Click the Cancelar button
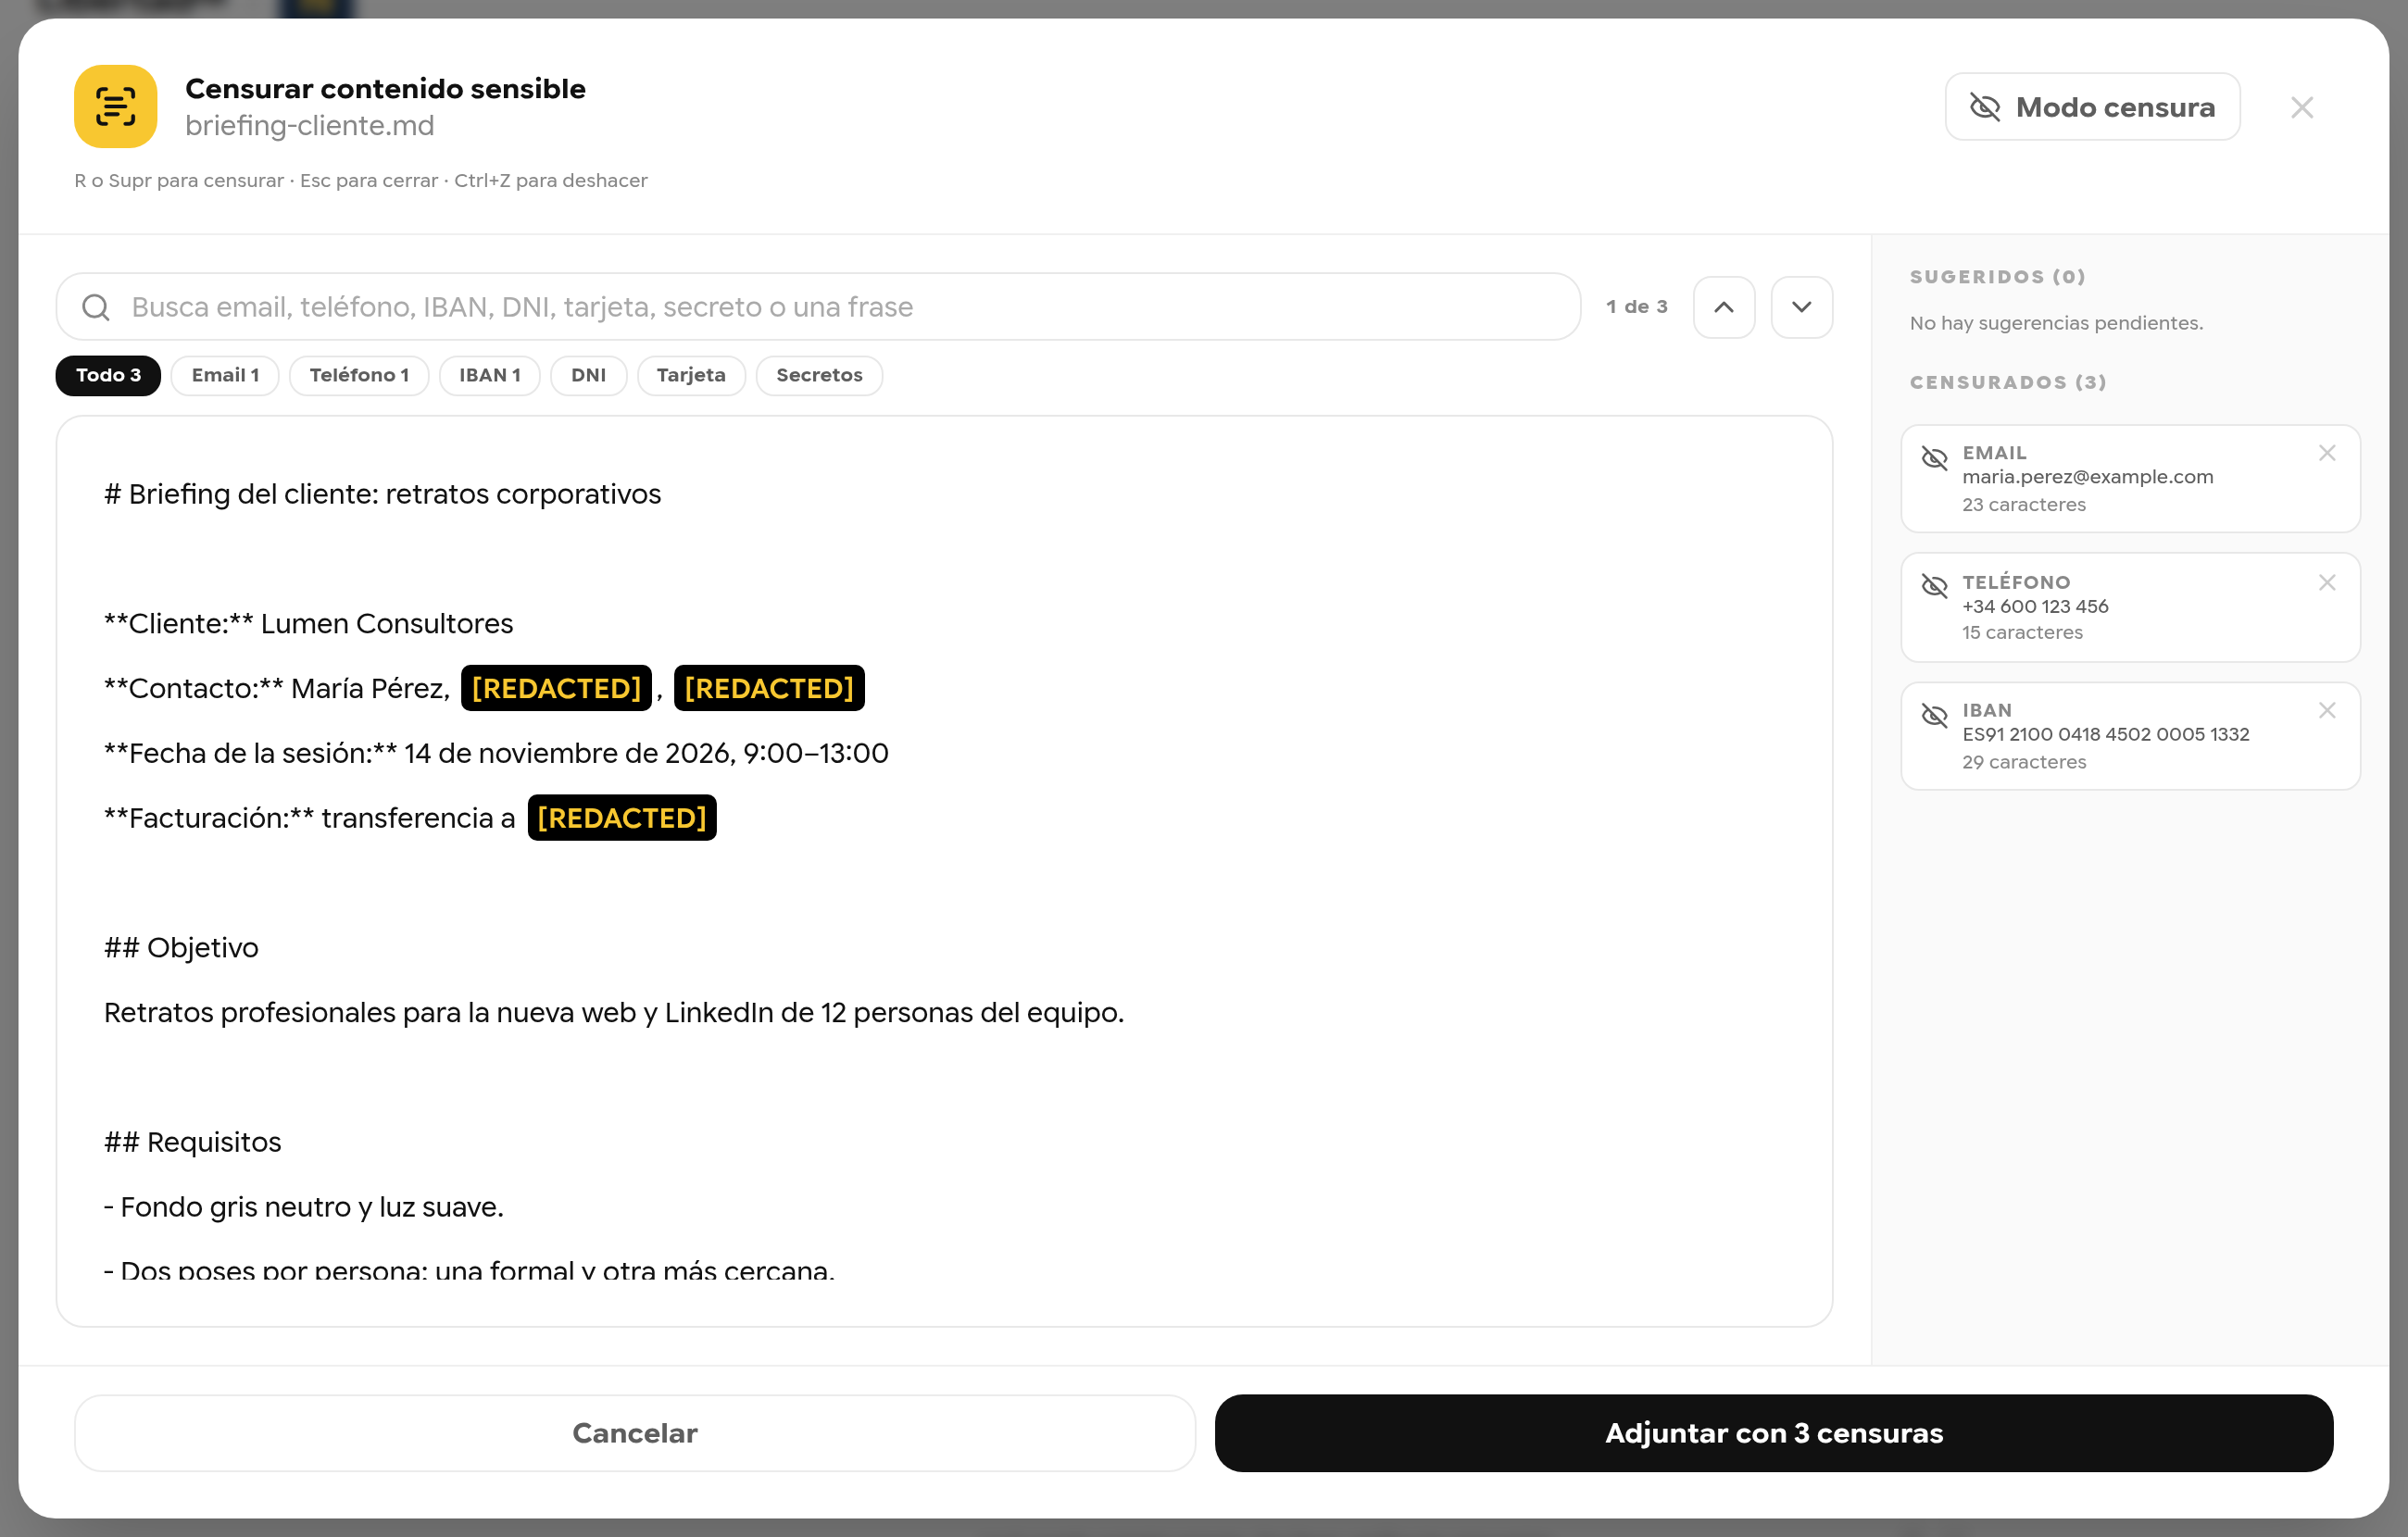The image size is (2408, 1537). pyautogui.click(x=635, y=1433)
